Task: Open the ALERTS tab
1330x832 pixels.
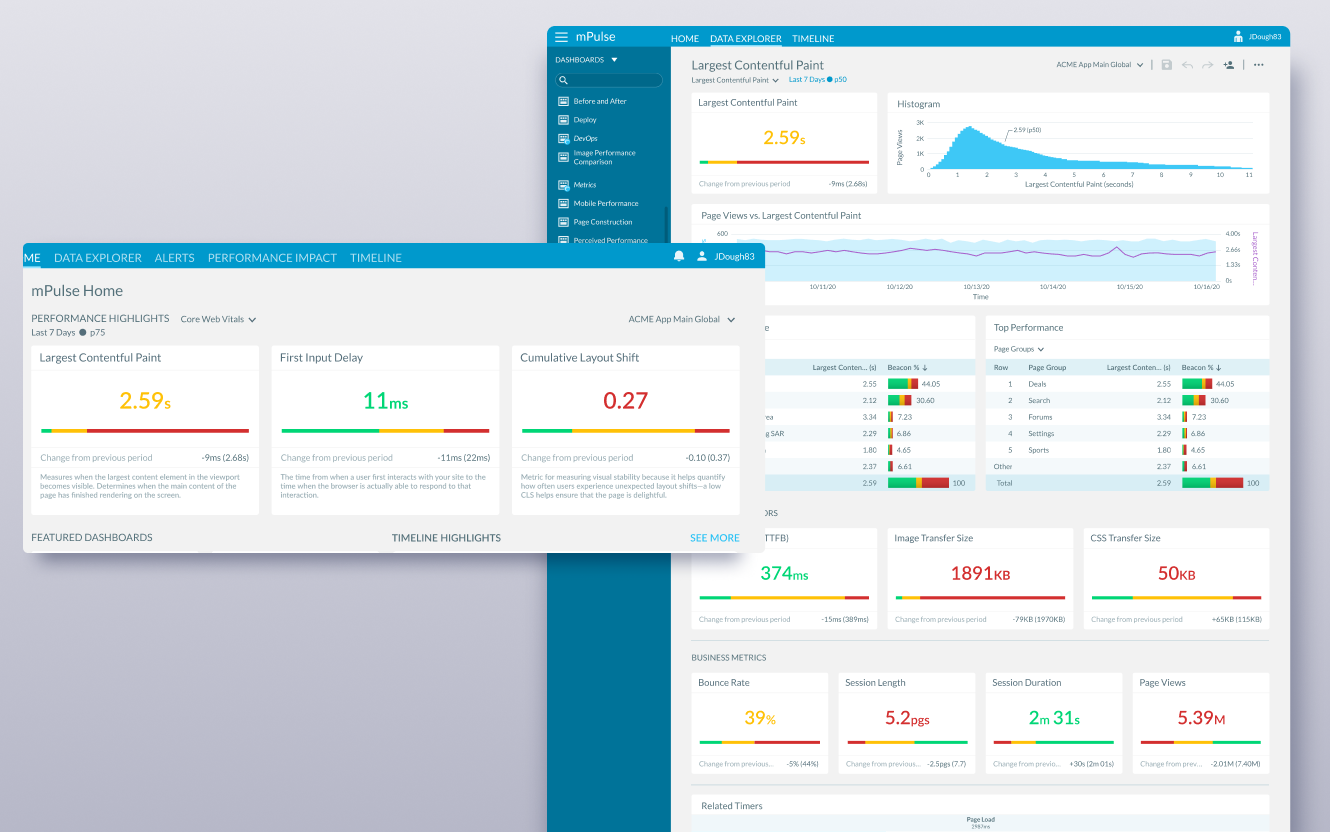Action: (174, 258)
